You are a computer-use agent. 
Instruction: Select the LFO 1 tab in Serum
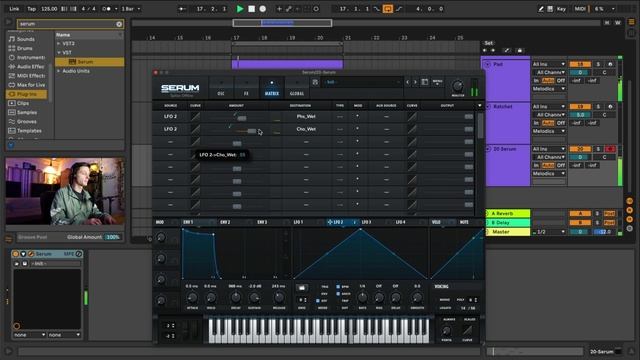coord(298,222)
